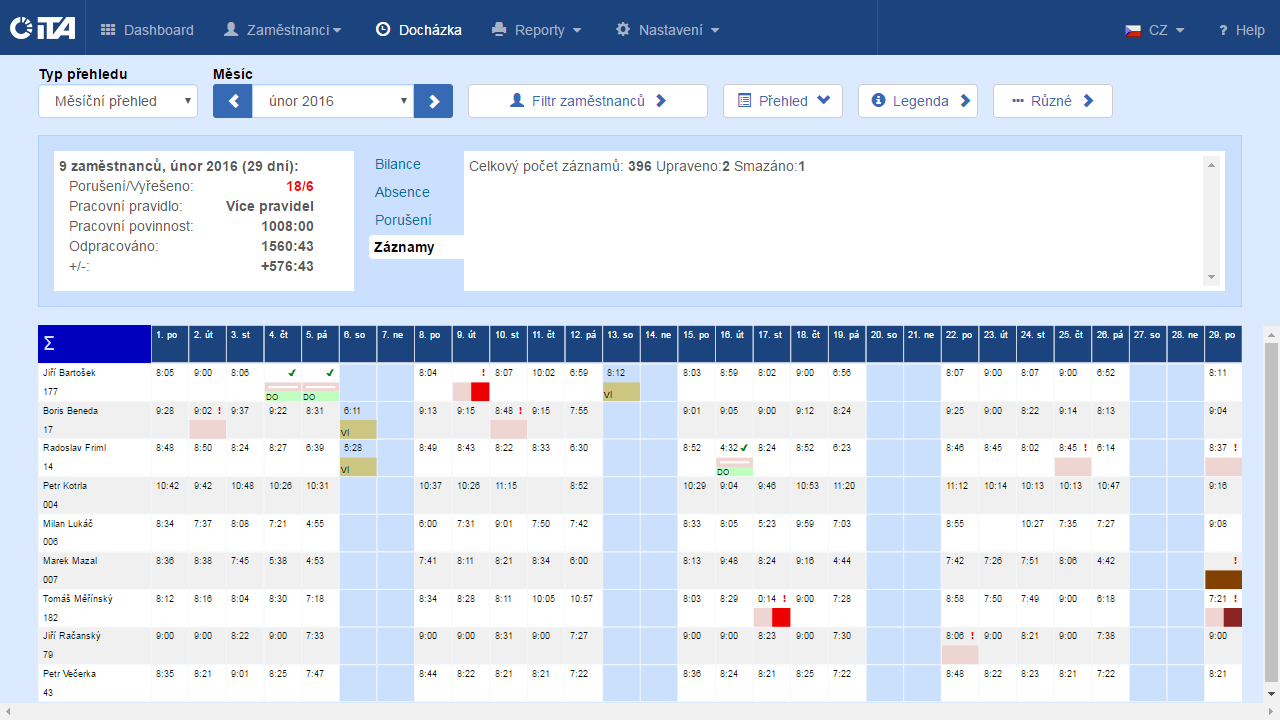
Task: Advance to next month with right arrow
Action: (433, 101)
